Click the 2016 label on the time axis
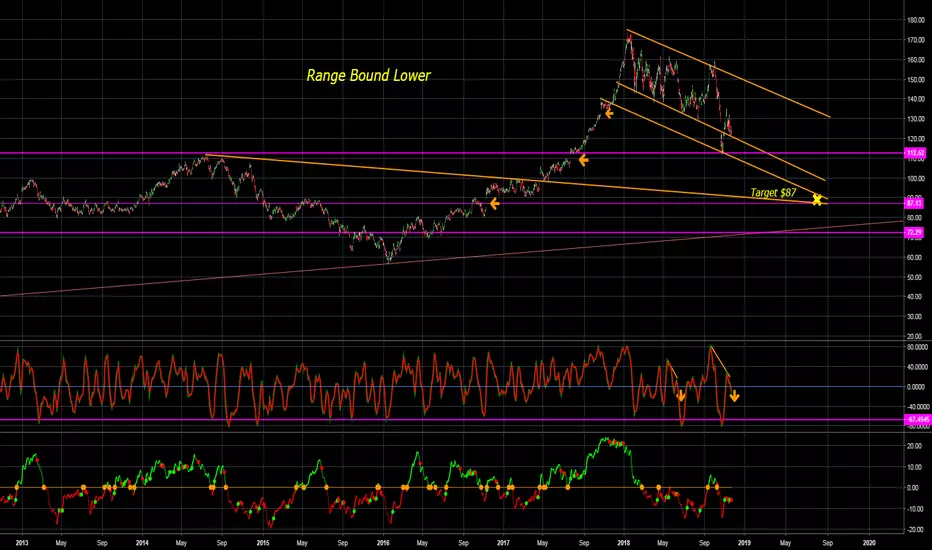The width and height of the screenshot is (932, 550). (x=383, y=543)
